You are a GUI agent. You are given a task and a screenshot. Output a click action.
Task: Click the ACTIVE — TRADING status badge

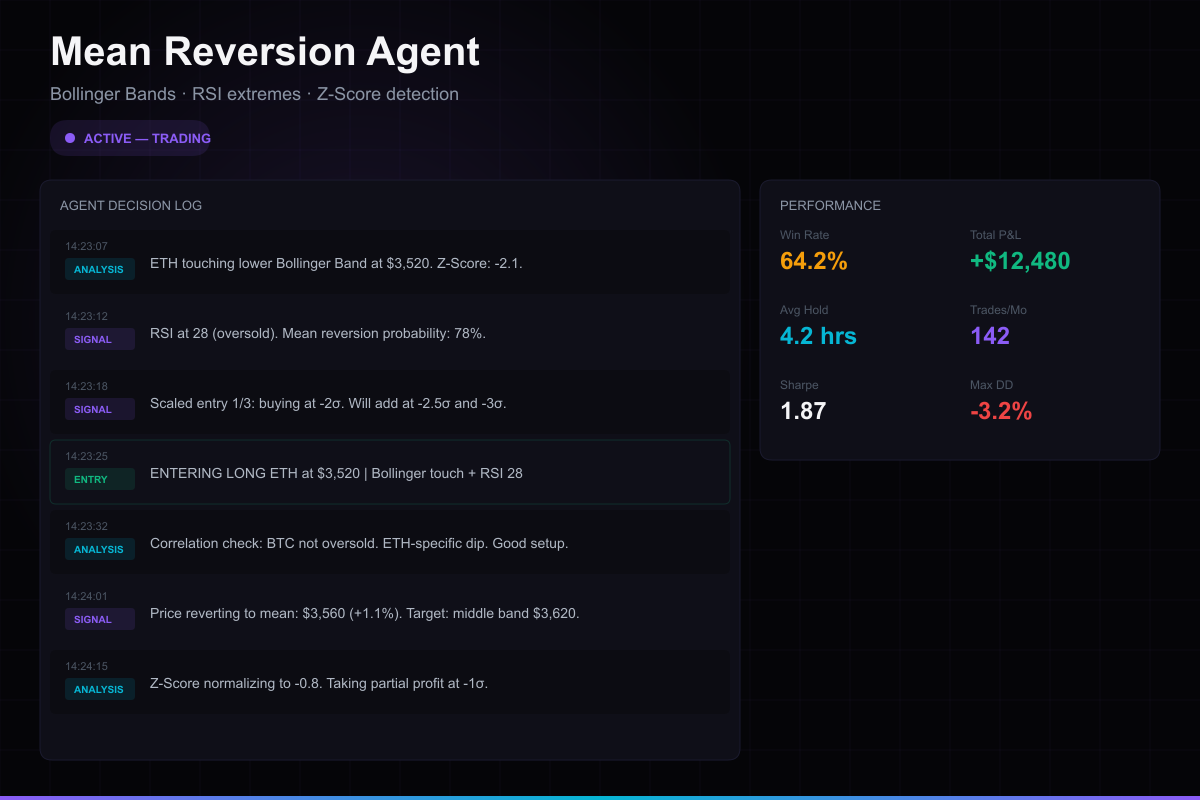[x=130, y=138]
